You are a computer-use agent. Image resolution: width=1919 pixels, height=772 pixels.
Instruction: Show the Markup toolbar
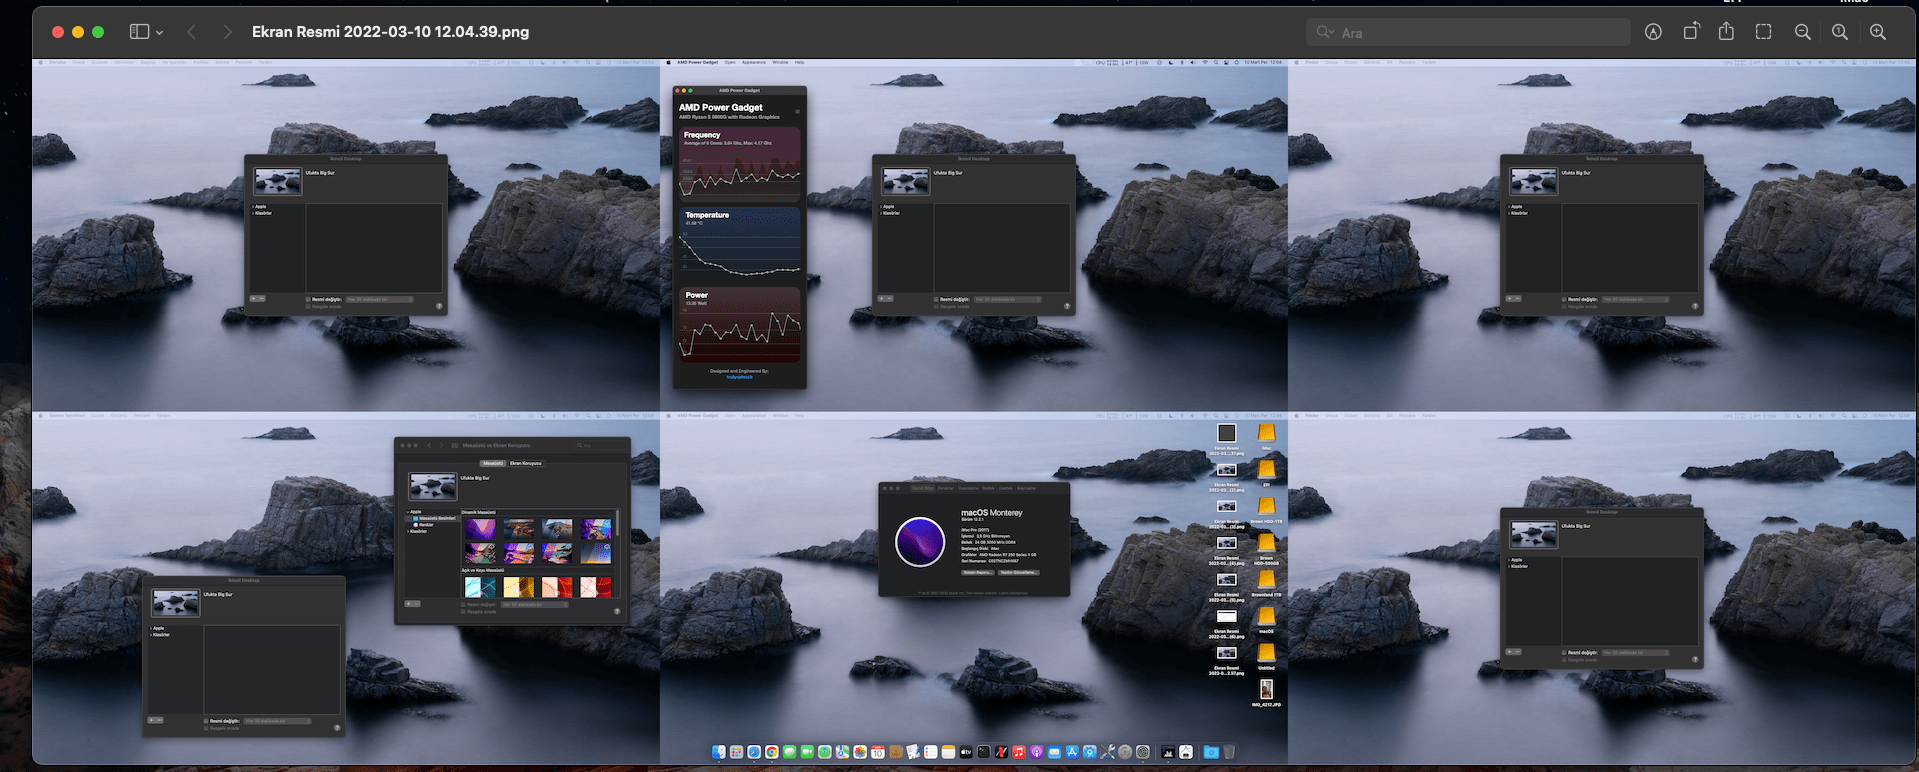click(x=1653, y=32)
